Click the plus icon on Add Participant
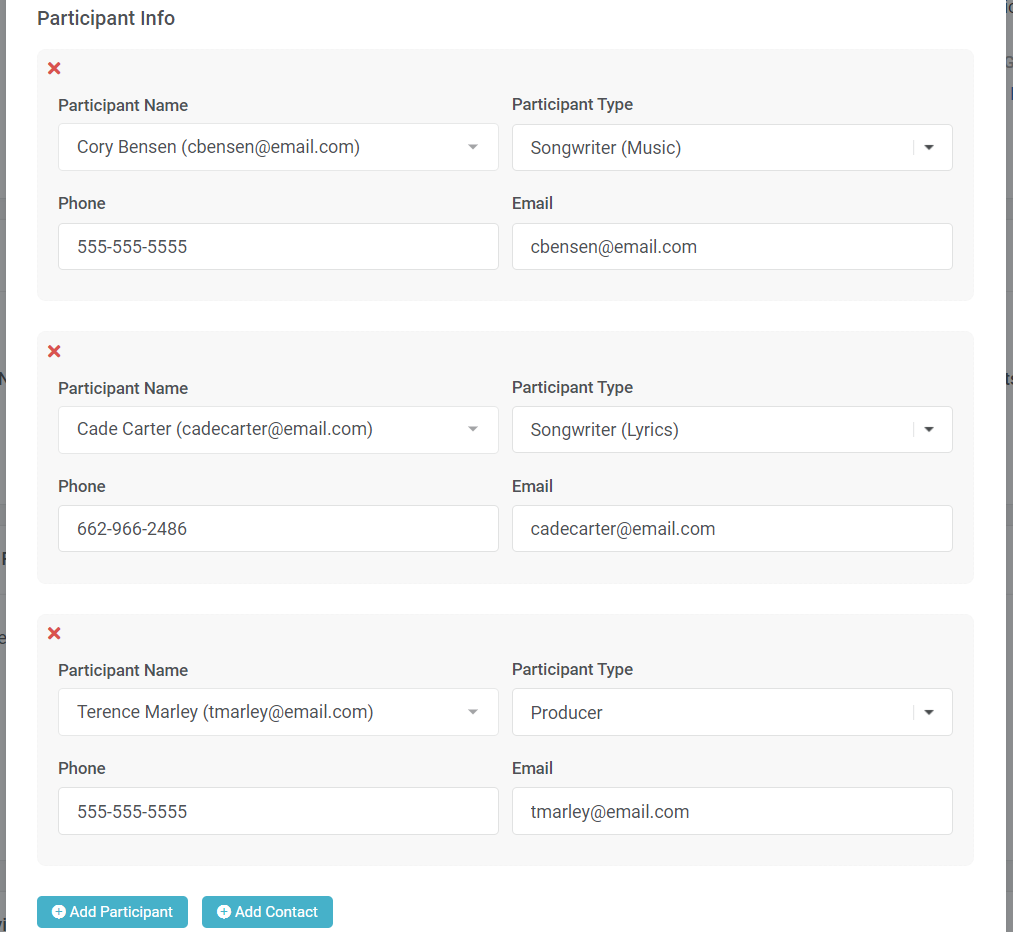1013x932 pixels. 59,912
